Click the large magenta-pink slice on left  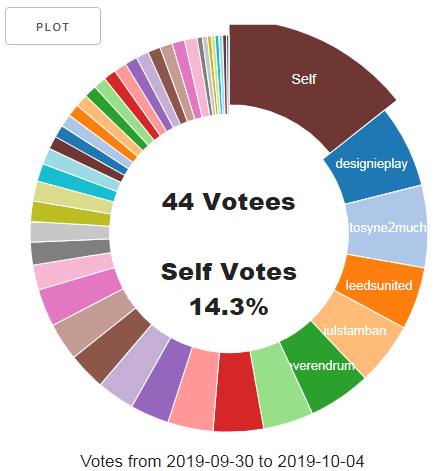click(82, 296)
